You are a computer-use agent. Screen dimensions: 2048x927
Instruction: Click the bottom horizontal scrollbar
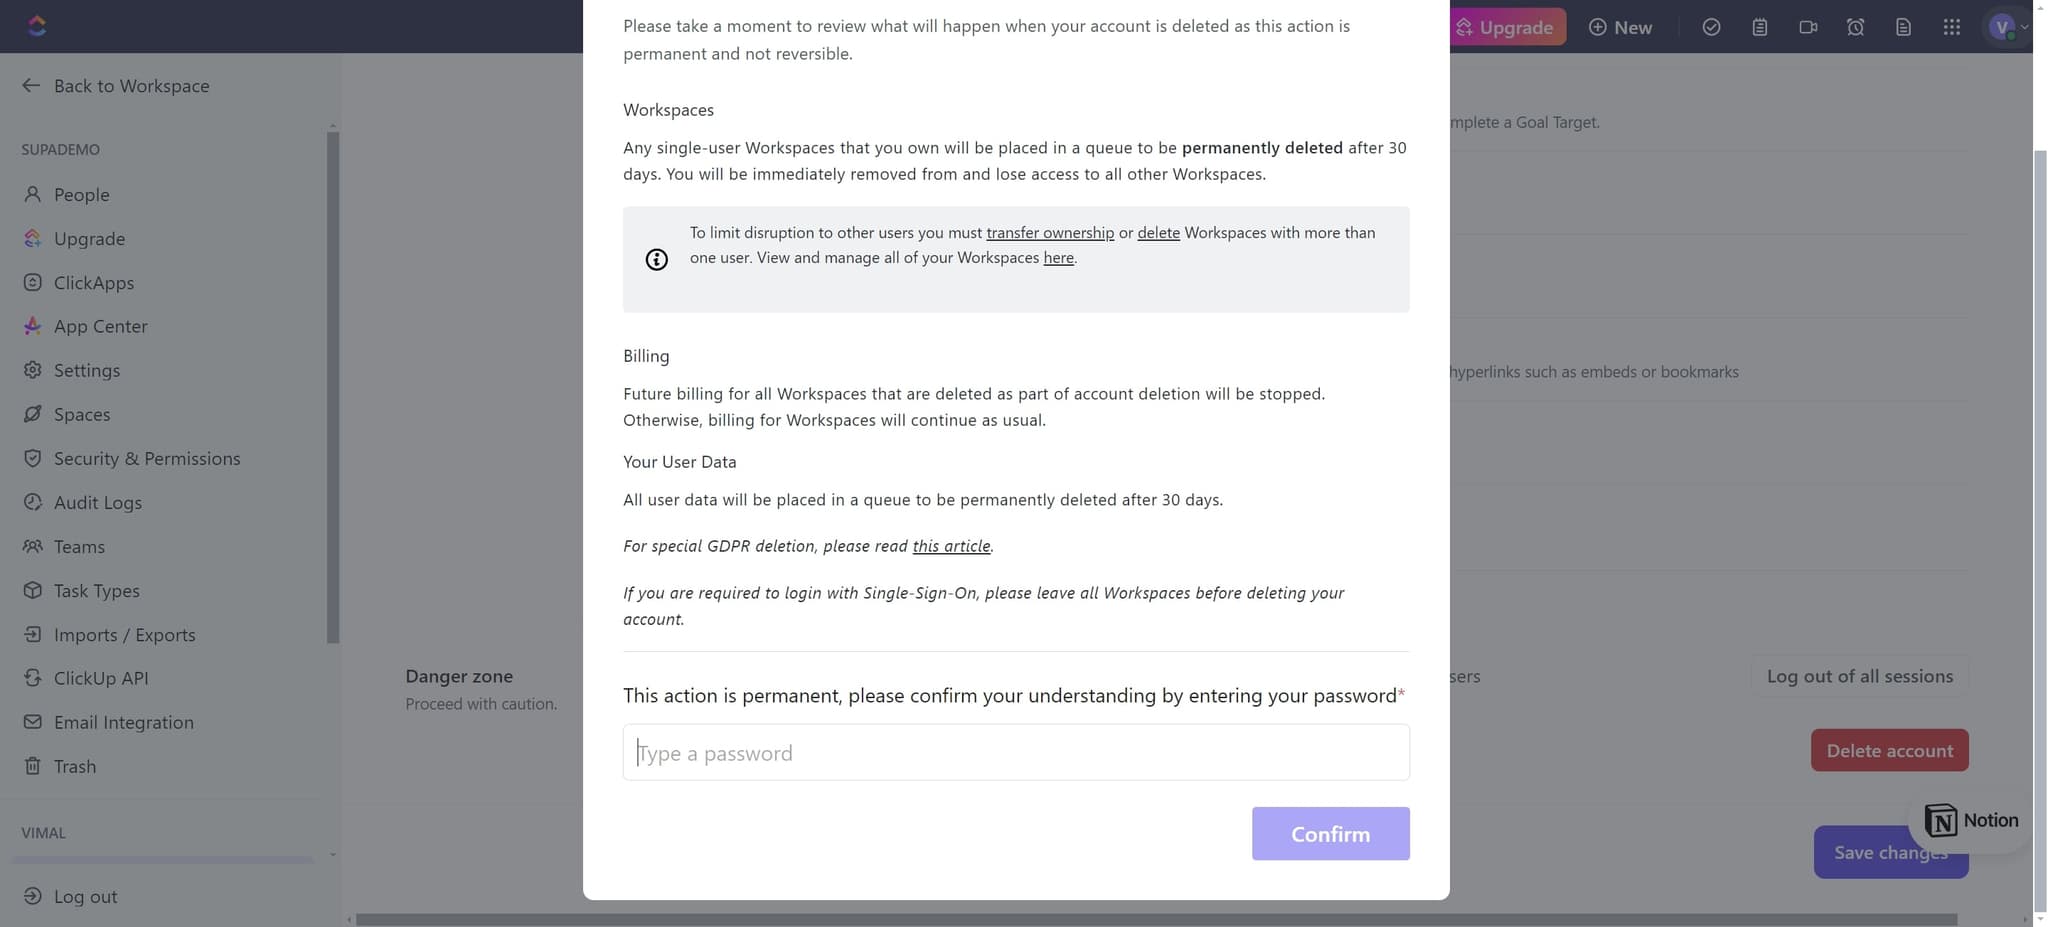[1100, 918]
